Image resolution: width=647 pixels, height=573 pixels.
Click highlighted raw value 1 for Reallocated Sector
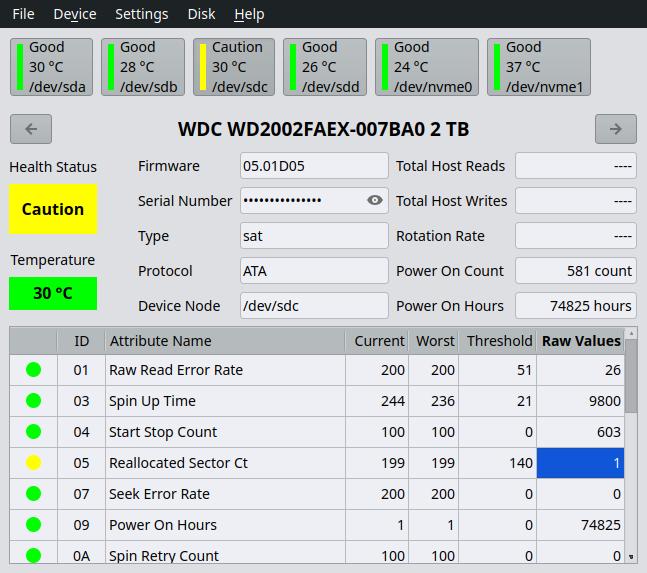[x=580, y=463]
